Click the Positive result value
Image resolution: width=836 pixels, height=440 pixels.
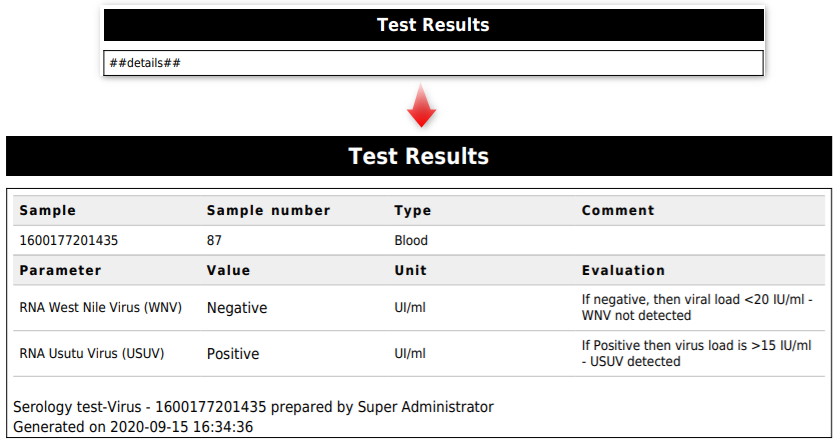click(233, 354)
